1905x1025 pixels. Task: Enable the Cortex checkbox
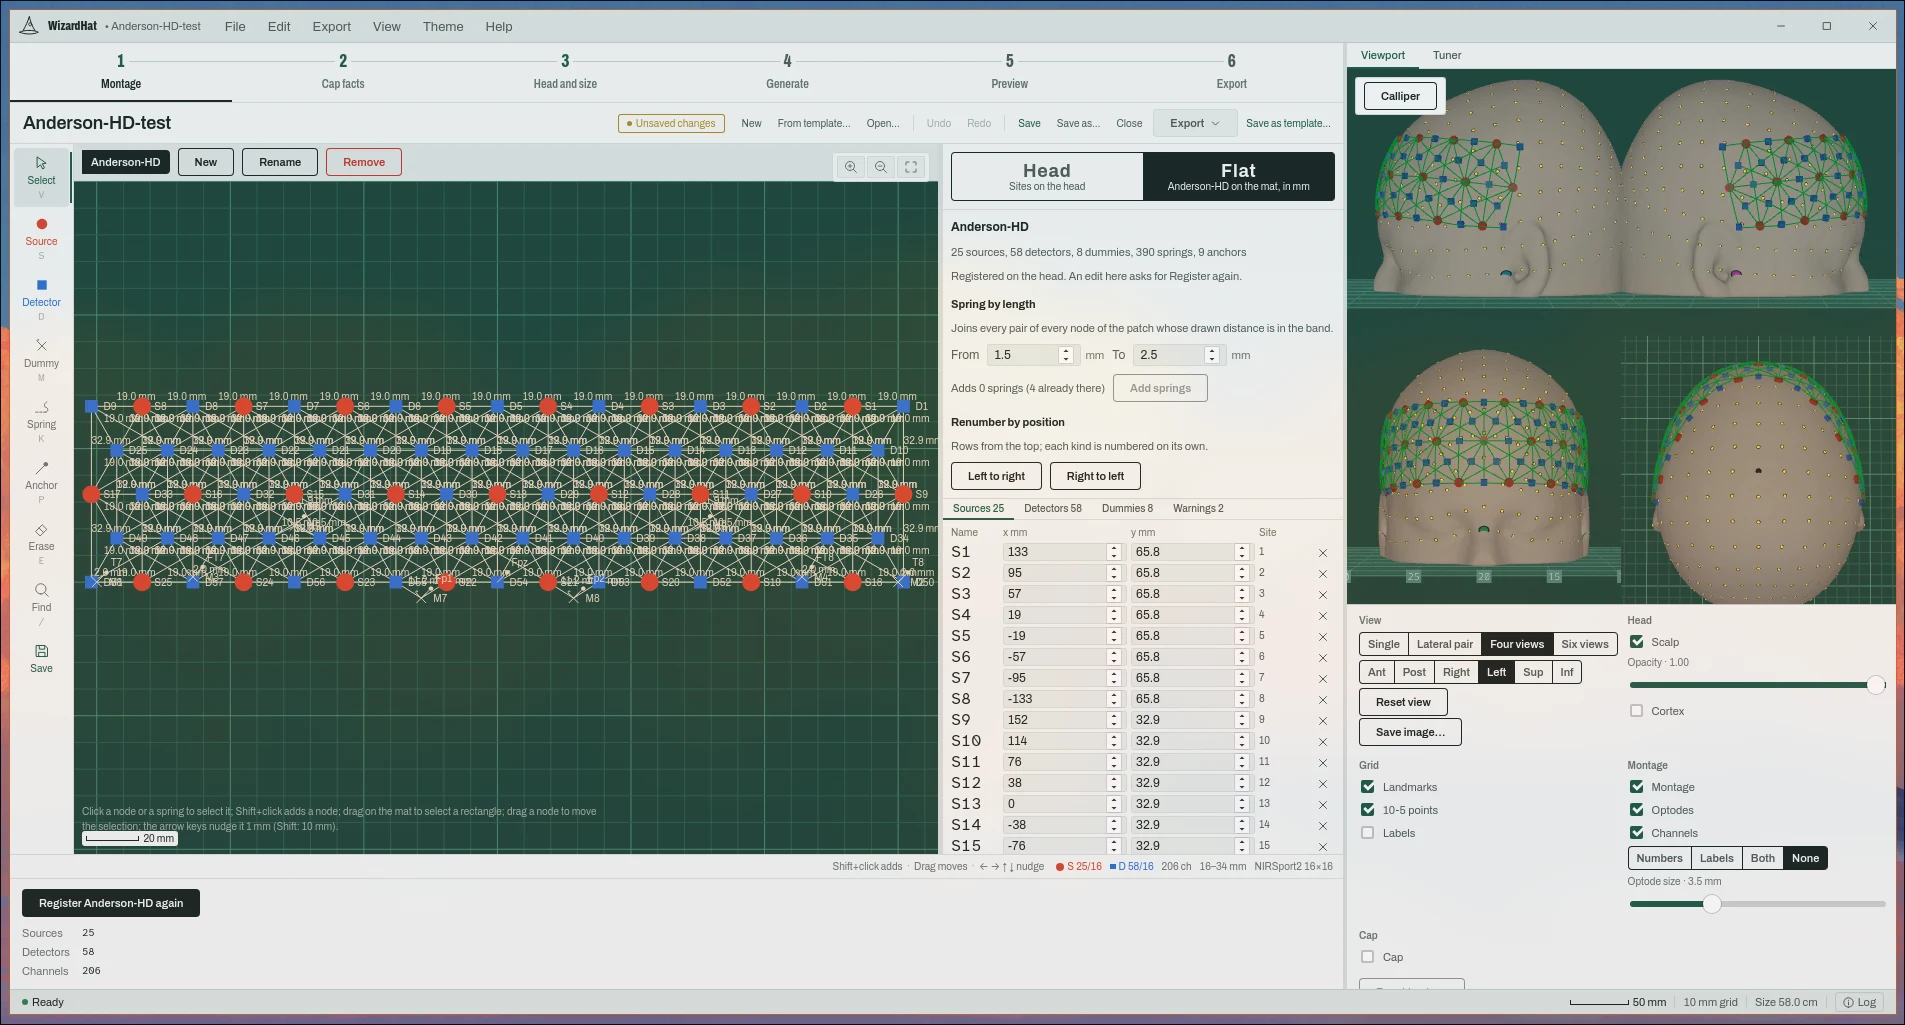point(1637,711)
